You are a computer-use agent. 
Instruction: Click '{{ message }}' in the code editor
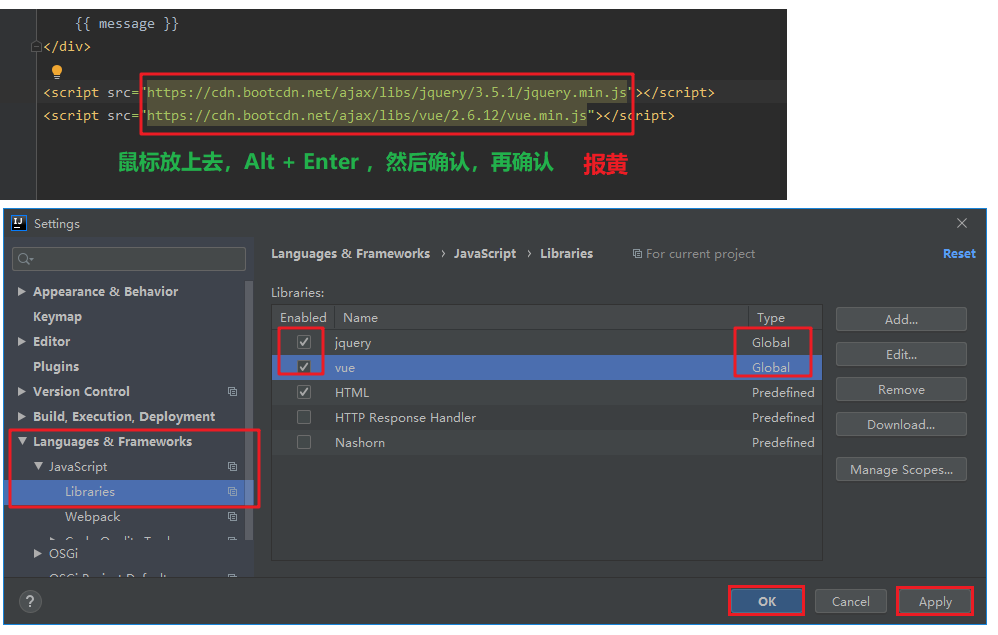(127, 24)
